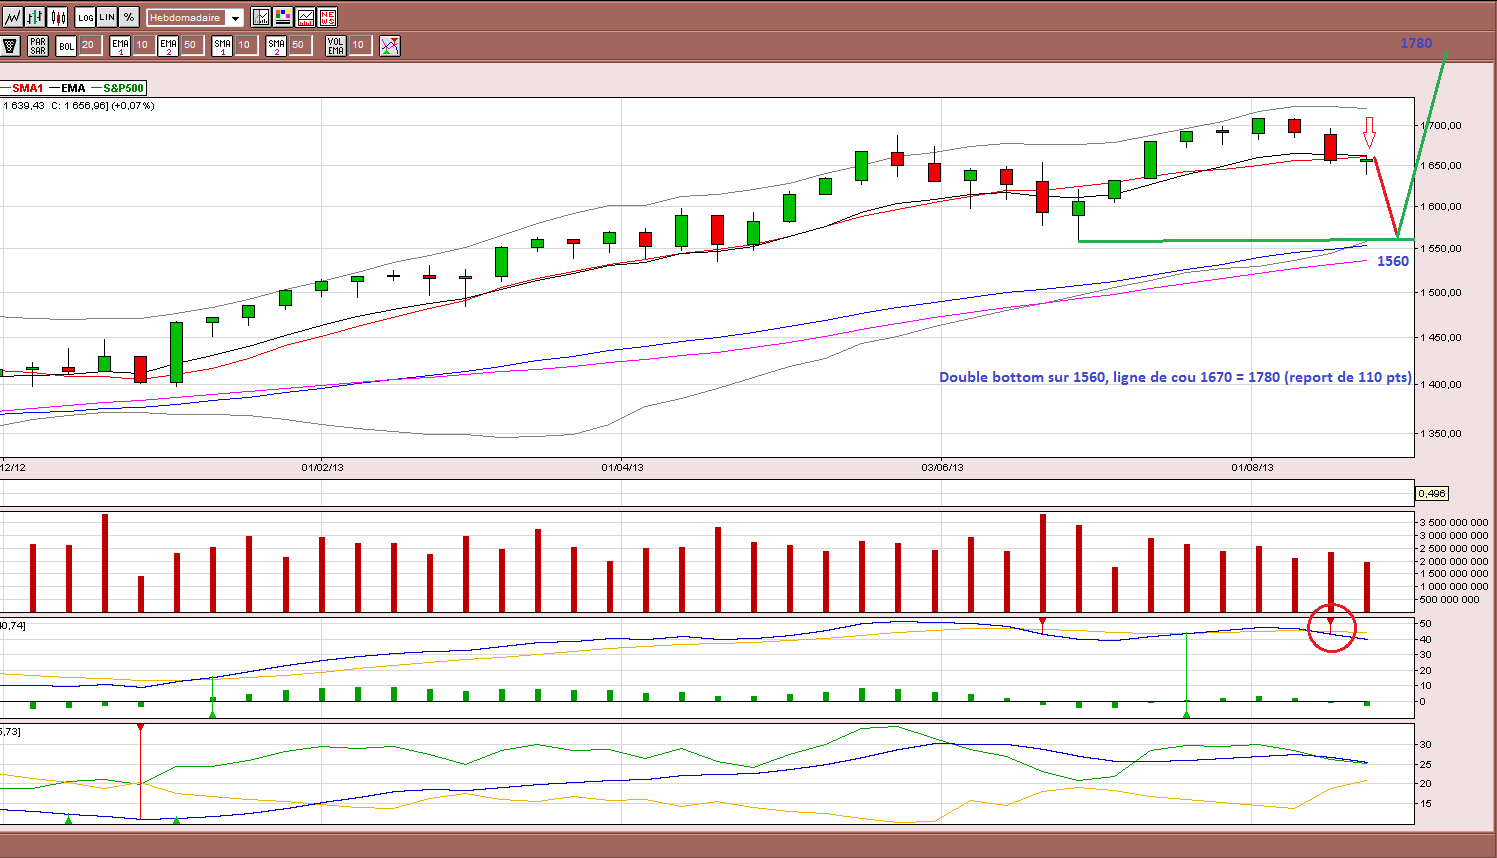Switch to line chart display
This screenshot has height=858, width=1497.
[13, 17]
